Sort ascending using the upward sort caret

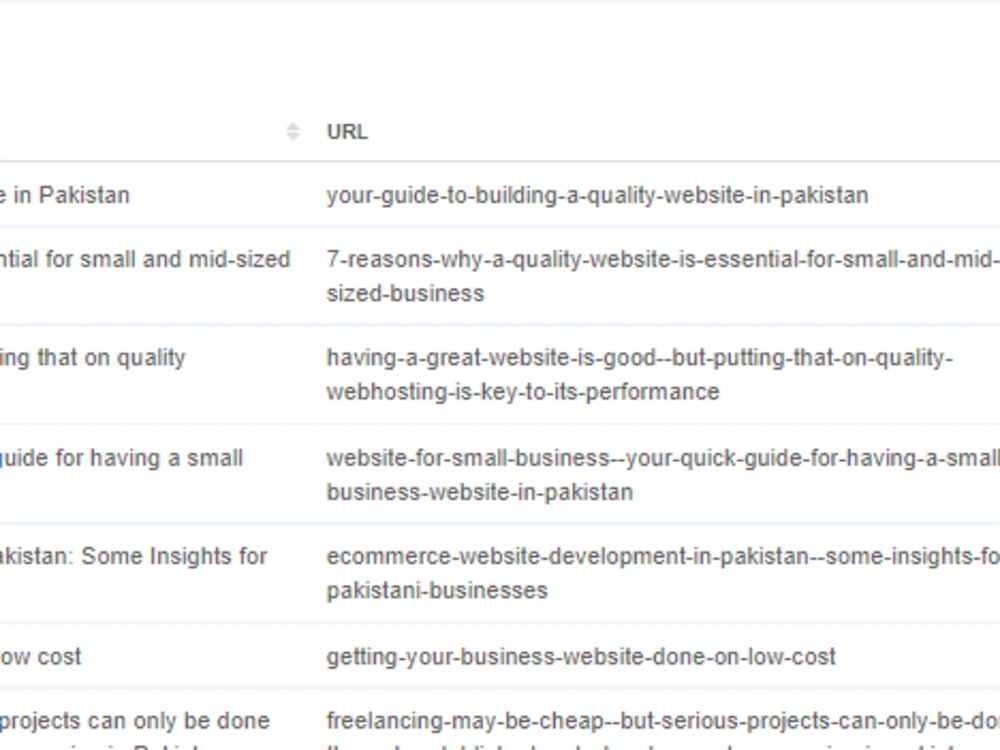pos(293,127)
